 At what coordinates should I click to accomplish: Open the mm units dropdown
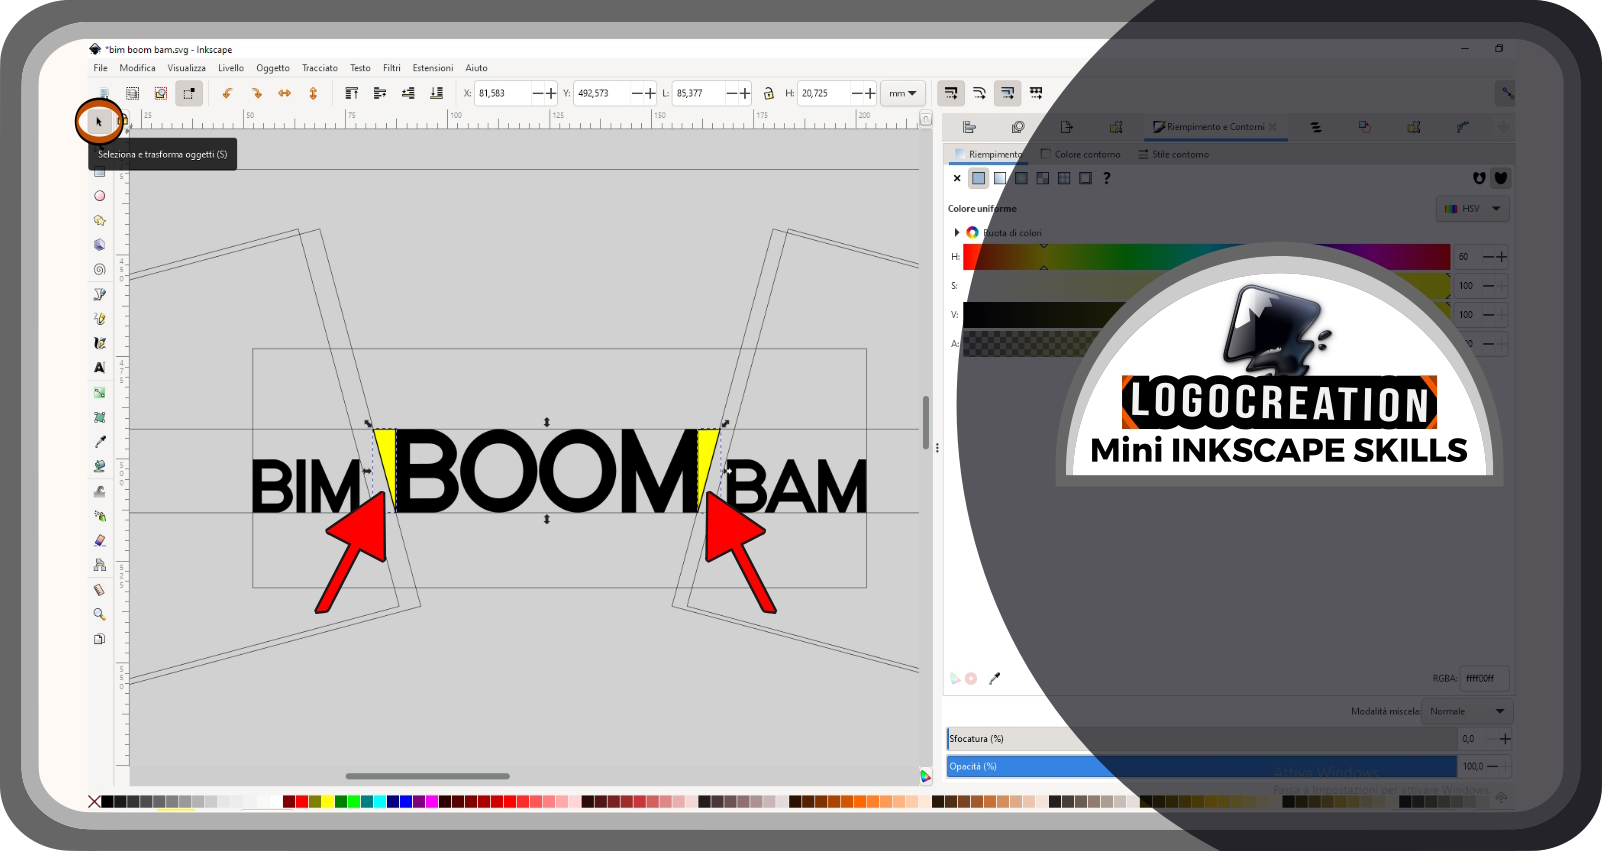pyautogui.click(x=902, y=93)
